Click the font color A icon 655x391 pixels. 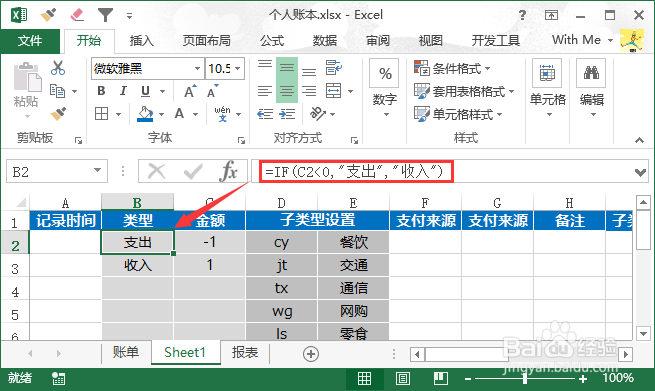tap(179, 113)
